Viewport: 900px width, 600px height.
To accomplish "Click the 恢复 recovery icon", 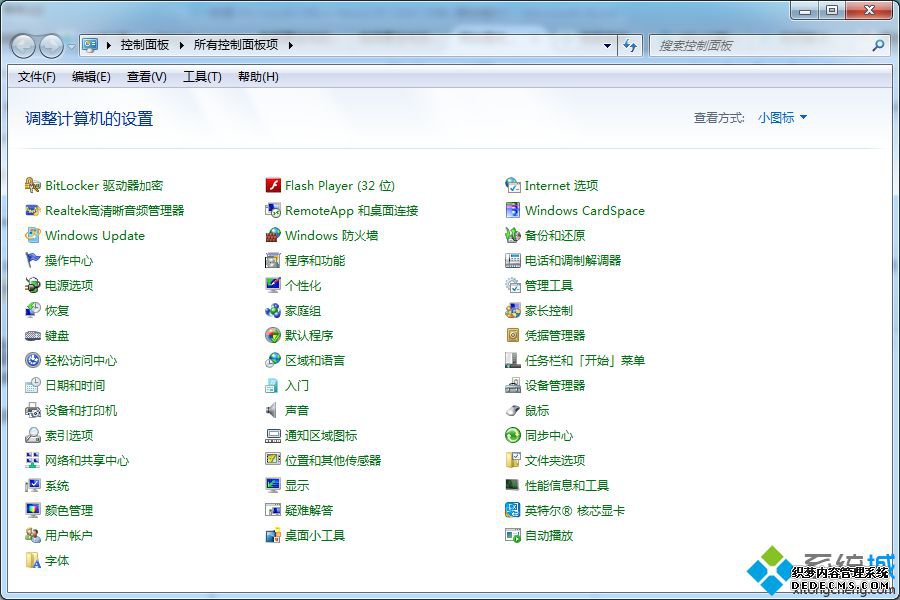I will coord(33,311).
